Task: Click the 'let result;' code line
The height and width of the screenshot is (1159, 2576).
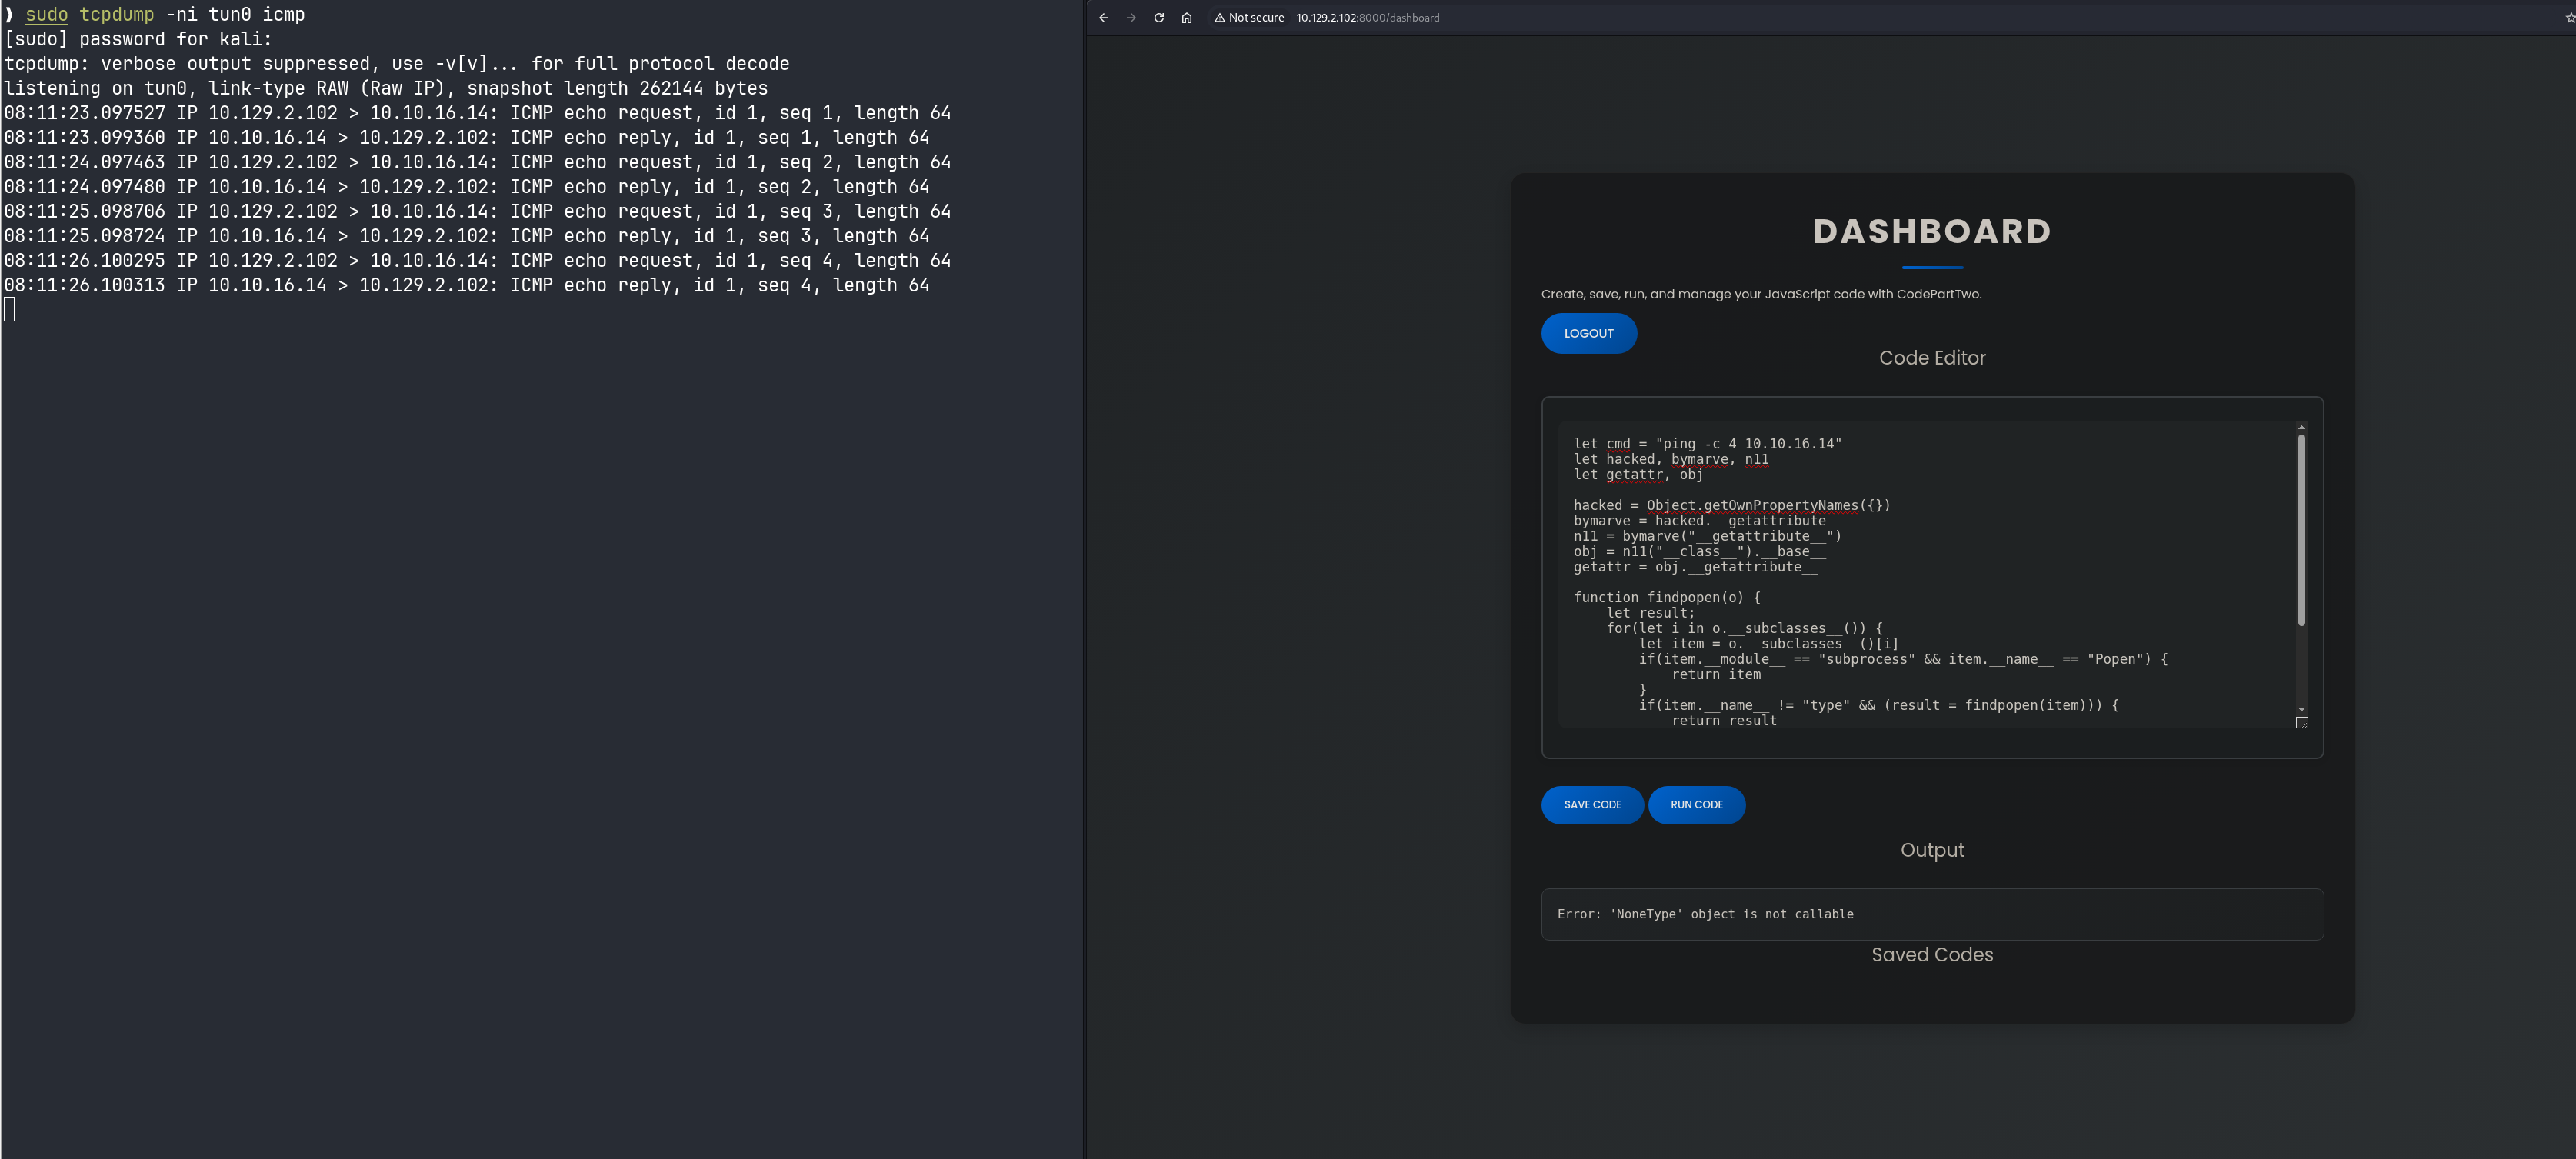Action: click(x=1650, y=613)
